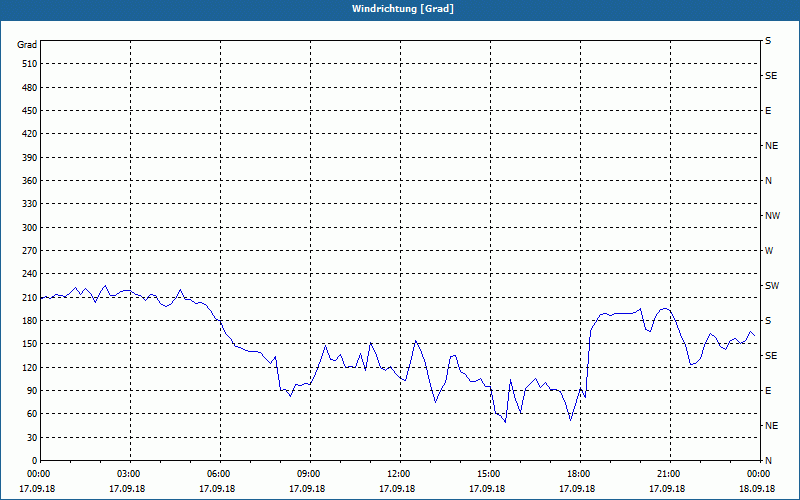Click the 09:00 time label
Image resolution: width=800 pixels, height=500 pixels.
tap(308, 474)
